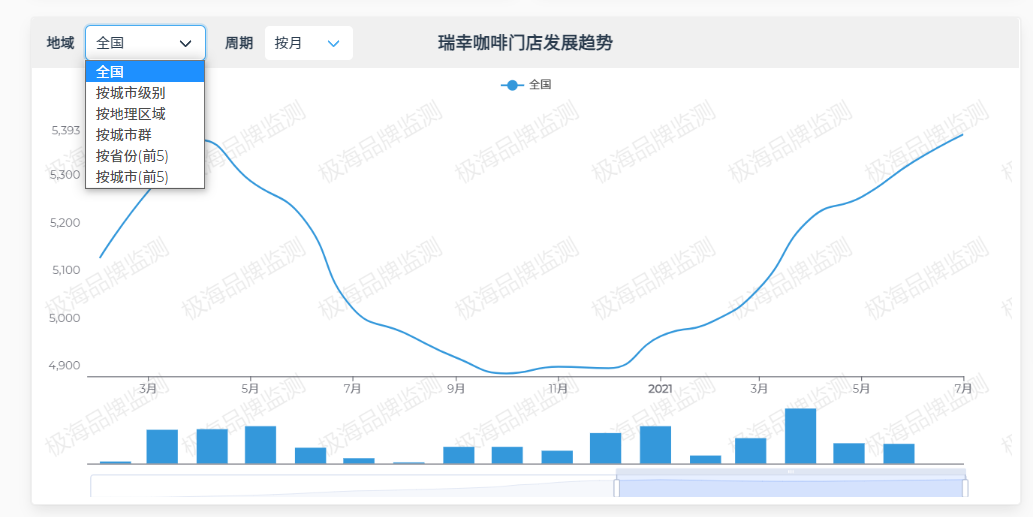The height and width of the screenshot is (517, 1033).
Task: Click the 2021 x-axis label
Action: (660, 389)
